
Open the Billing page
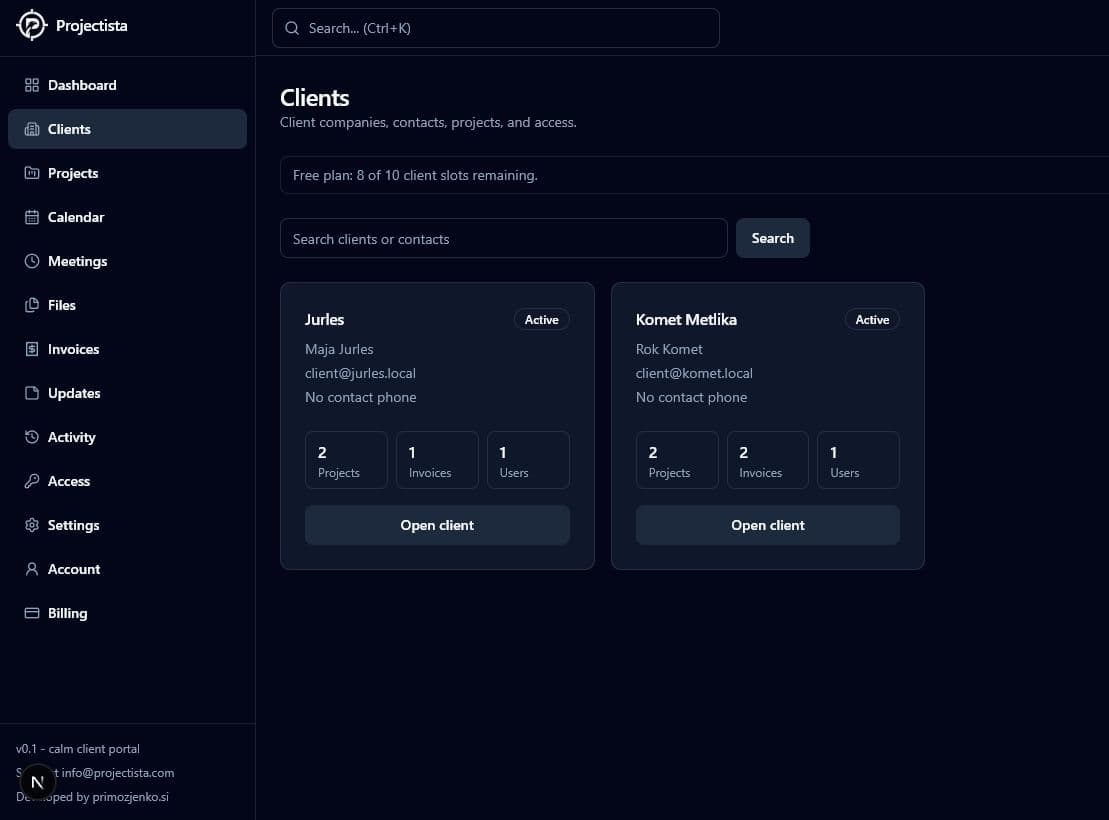point(127,613)
